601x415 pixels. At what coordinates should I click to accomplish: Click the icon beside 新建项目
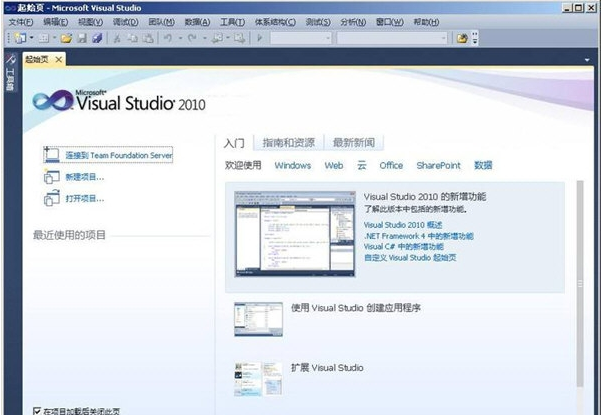[x=52, y=176]
